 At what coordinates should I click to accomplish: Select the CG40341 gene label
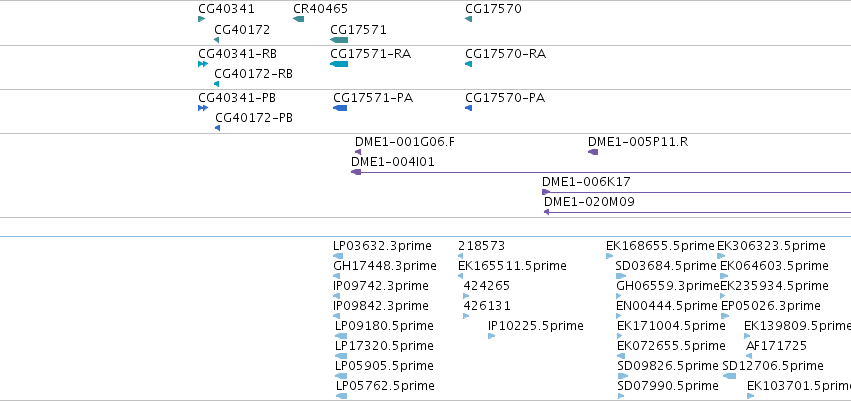pos(226,9)
